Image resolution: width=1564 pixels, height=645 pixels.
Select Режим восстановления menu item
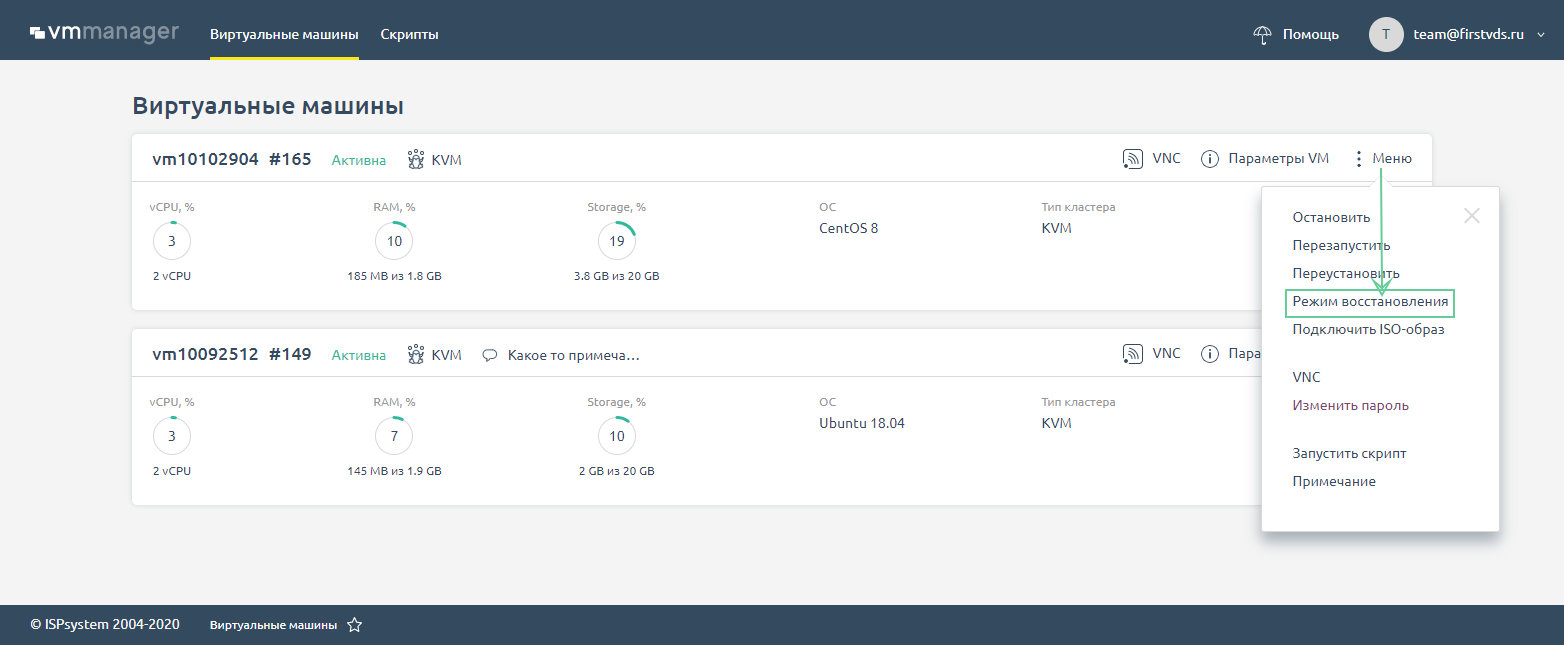(1370, 302)
